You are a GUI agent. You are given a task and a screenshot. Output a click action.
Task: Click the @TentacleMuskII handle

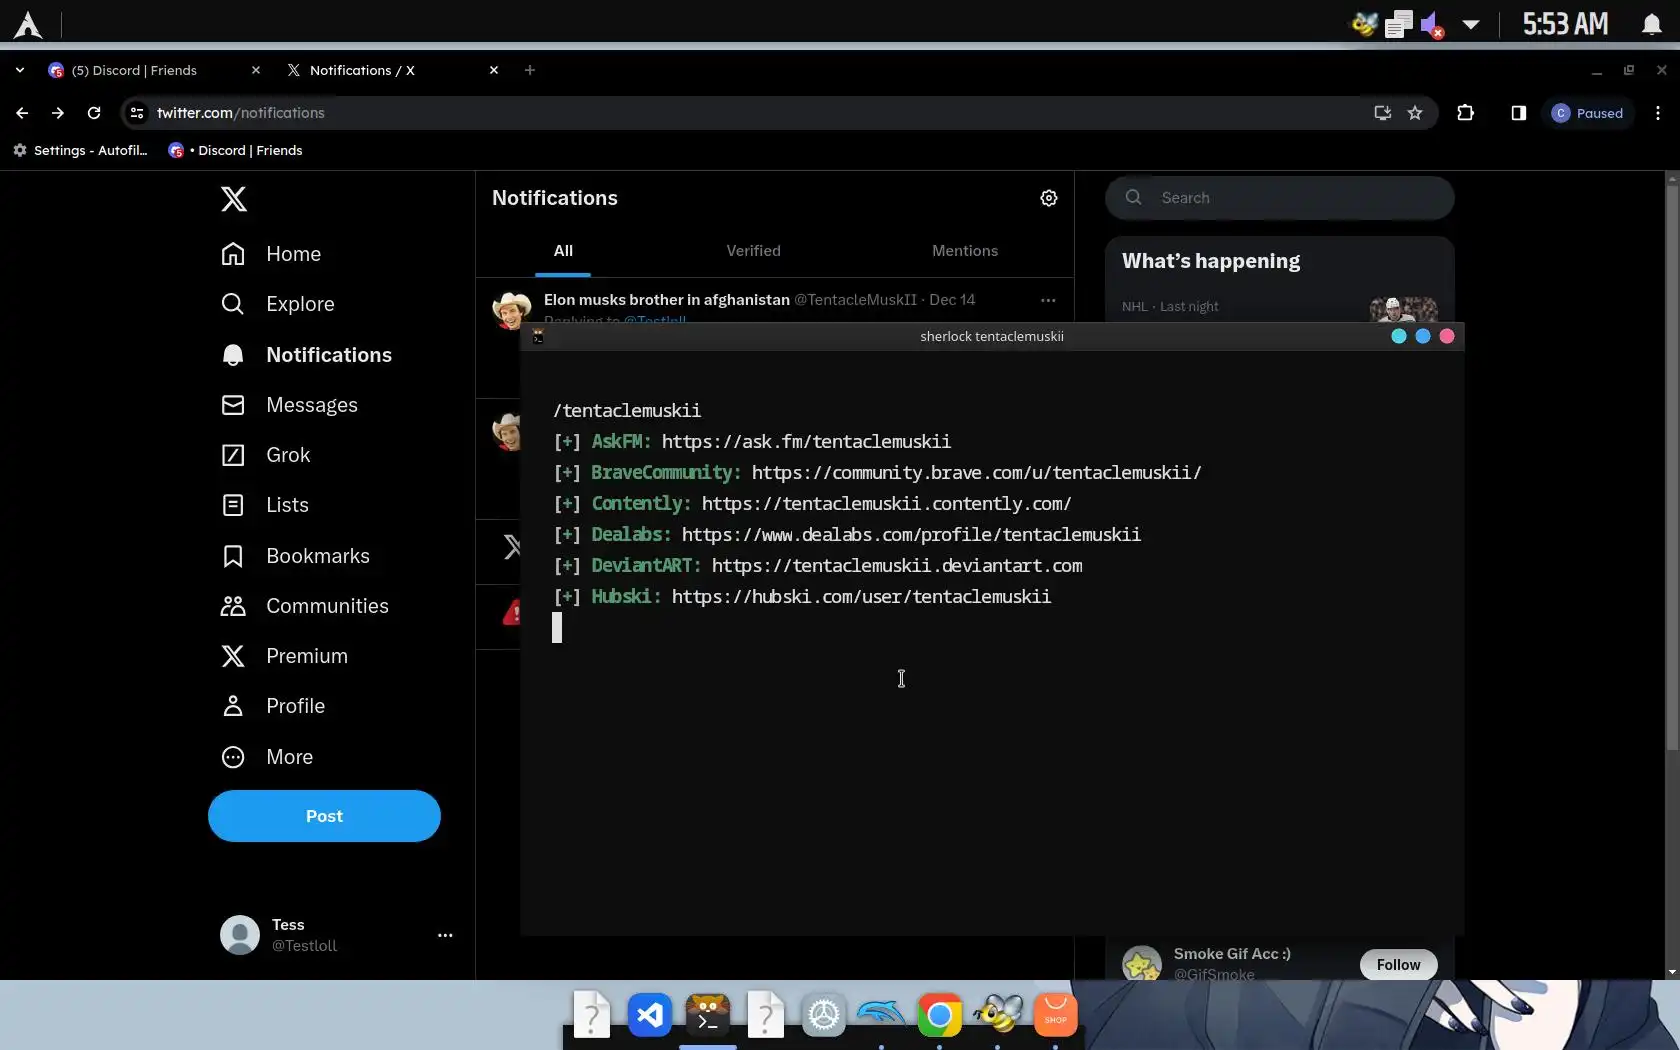pyautogui.click(x=855, y=300)
